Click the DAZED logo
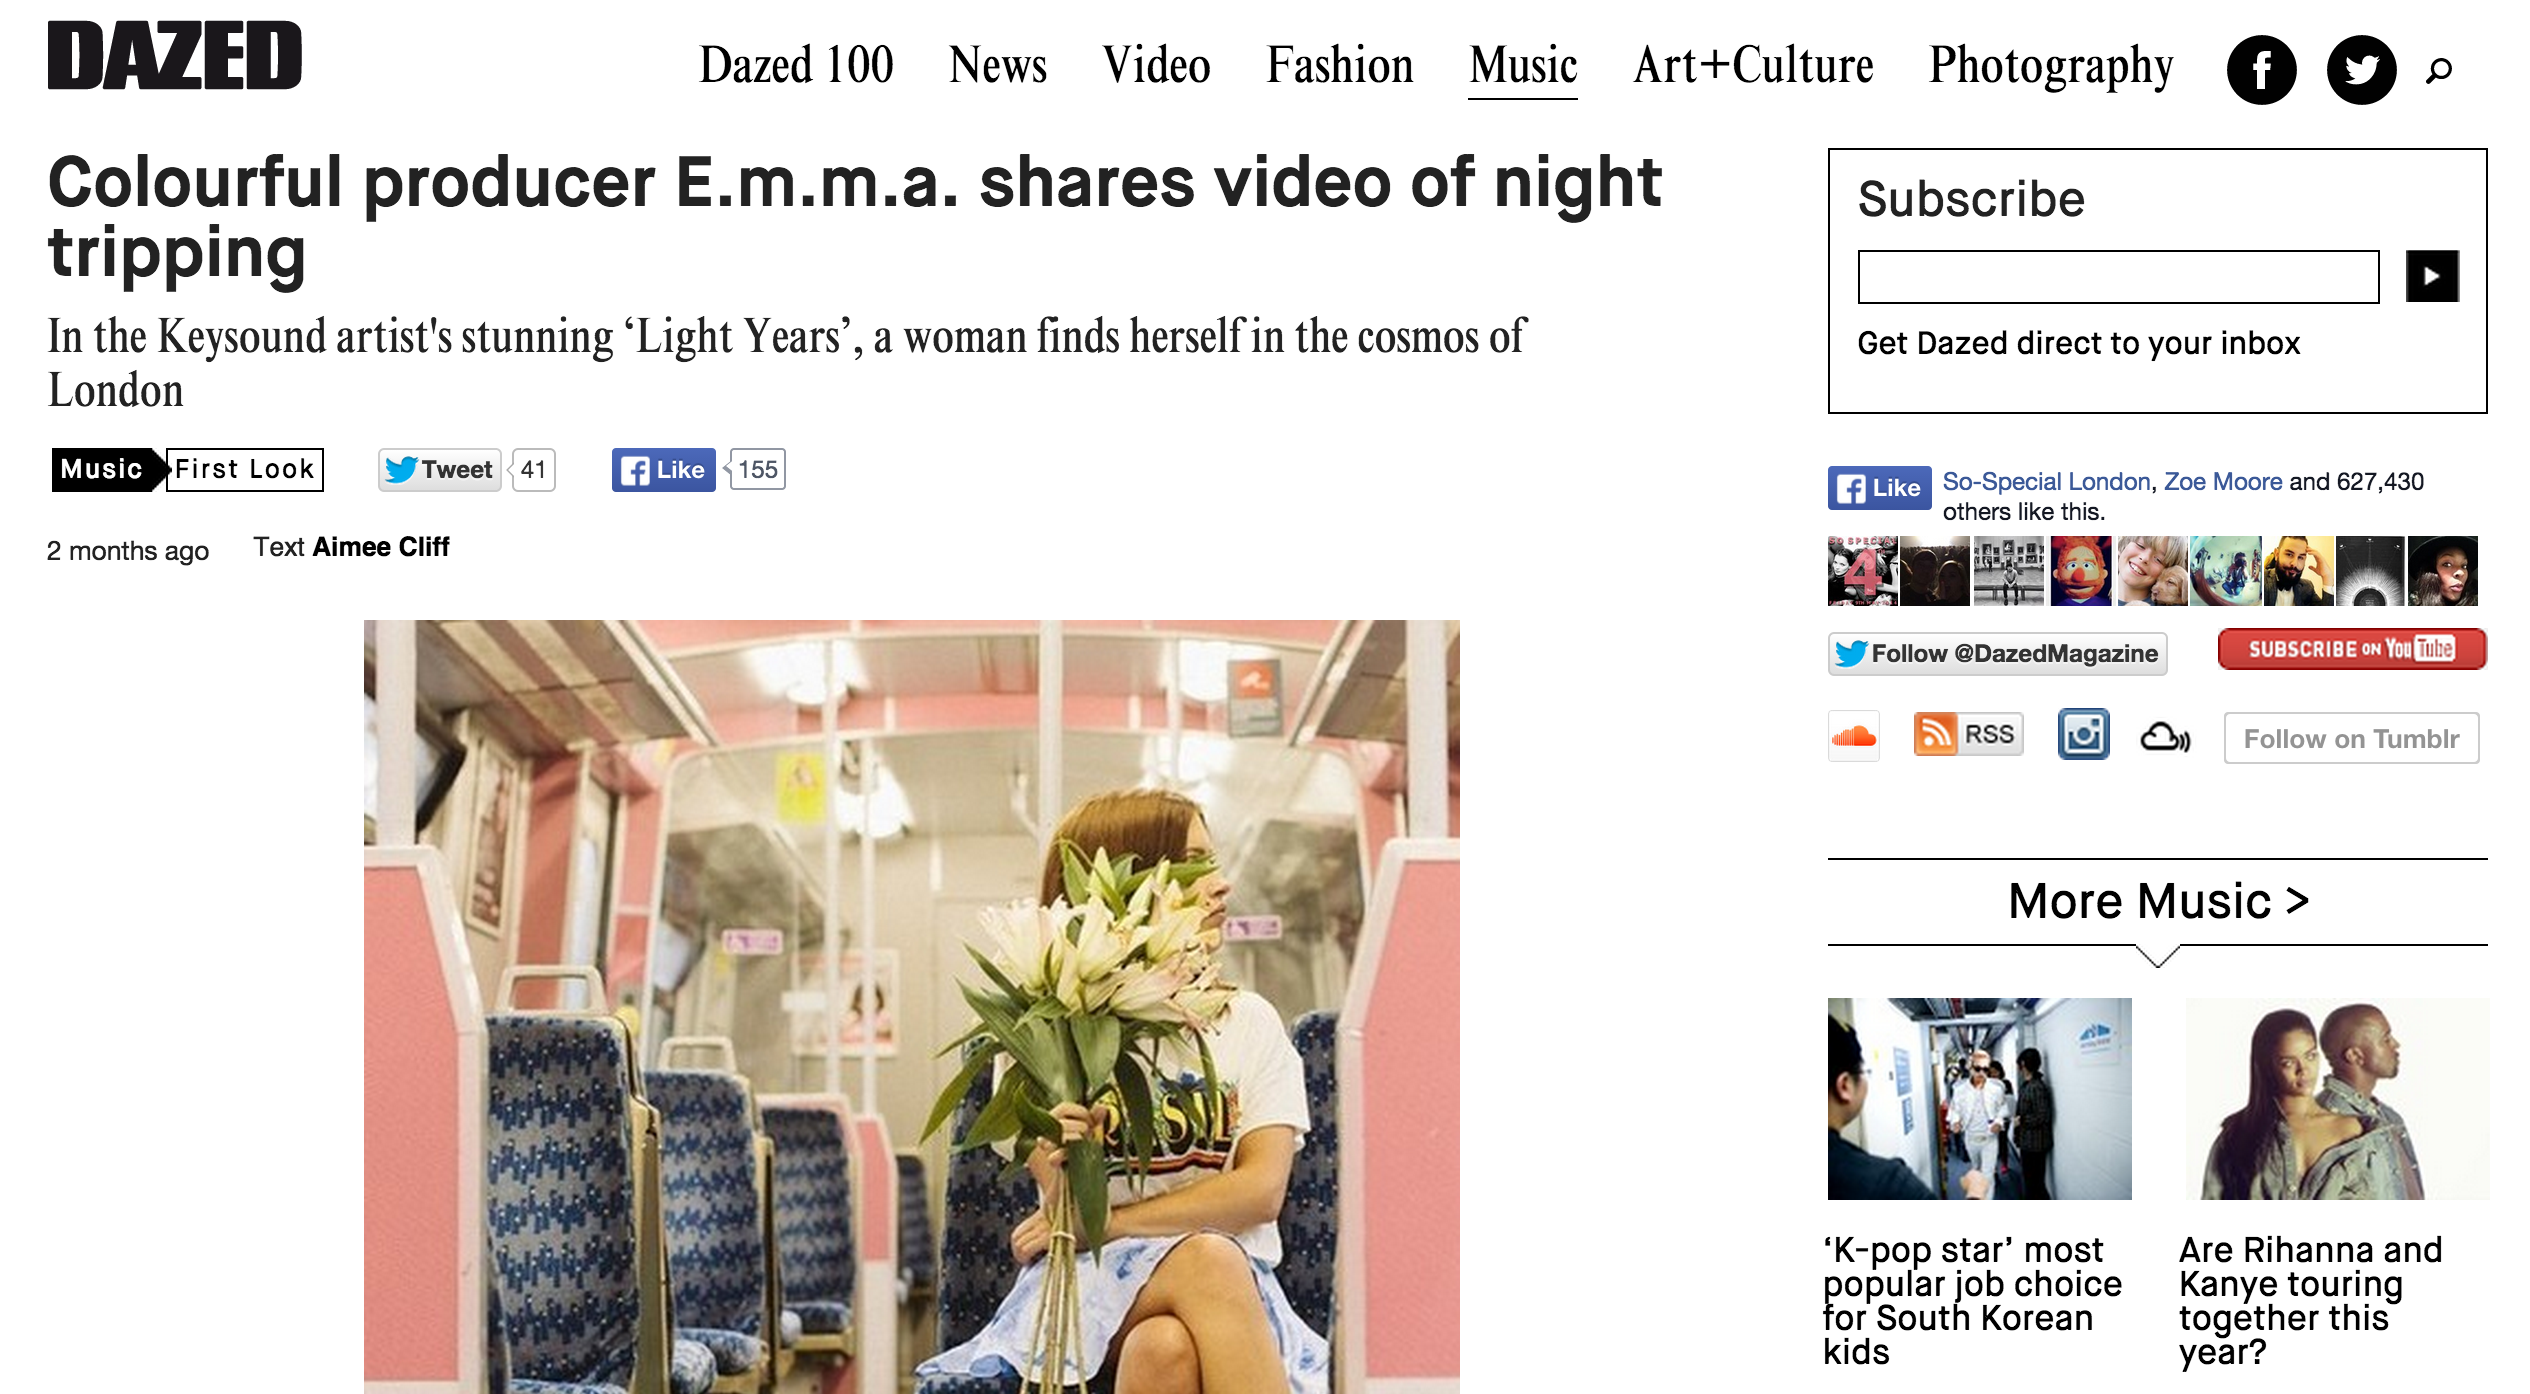 [175, 56]
